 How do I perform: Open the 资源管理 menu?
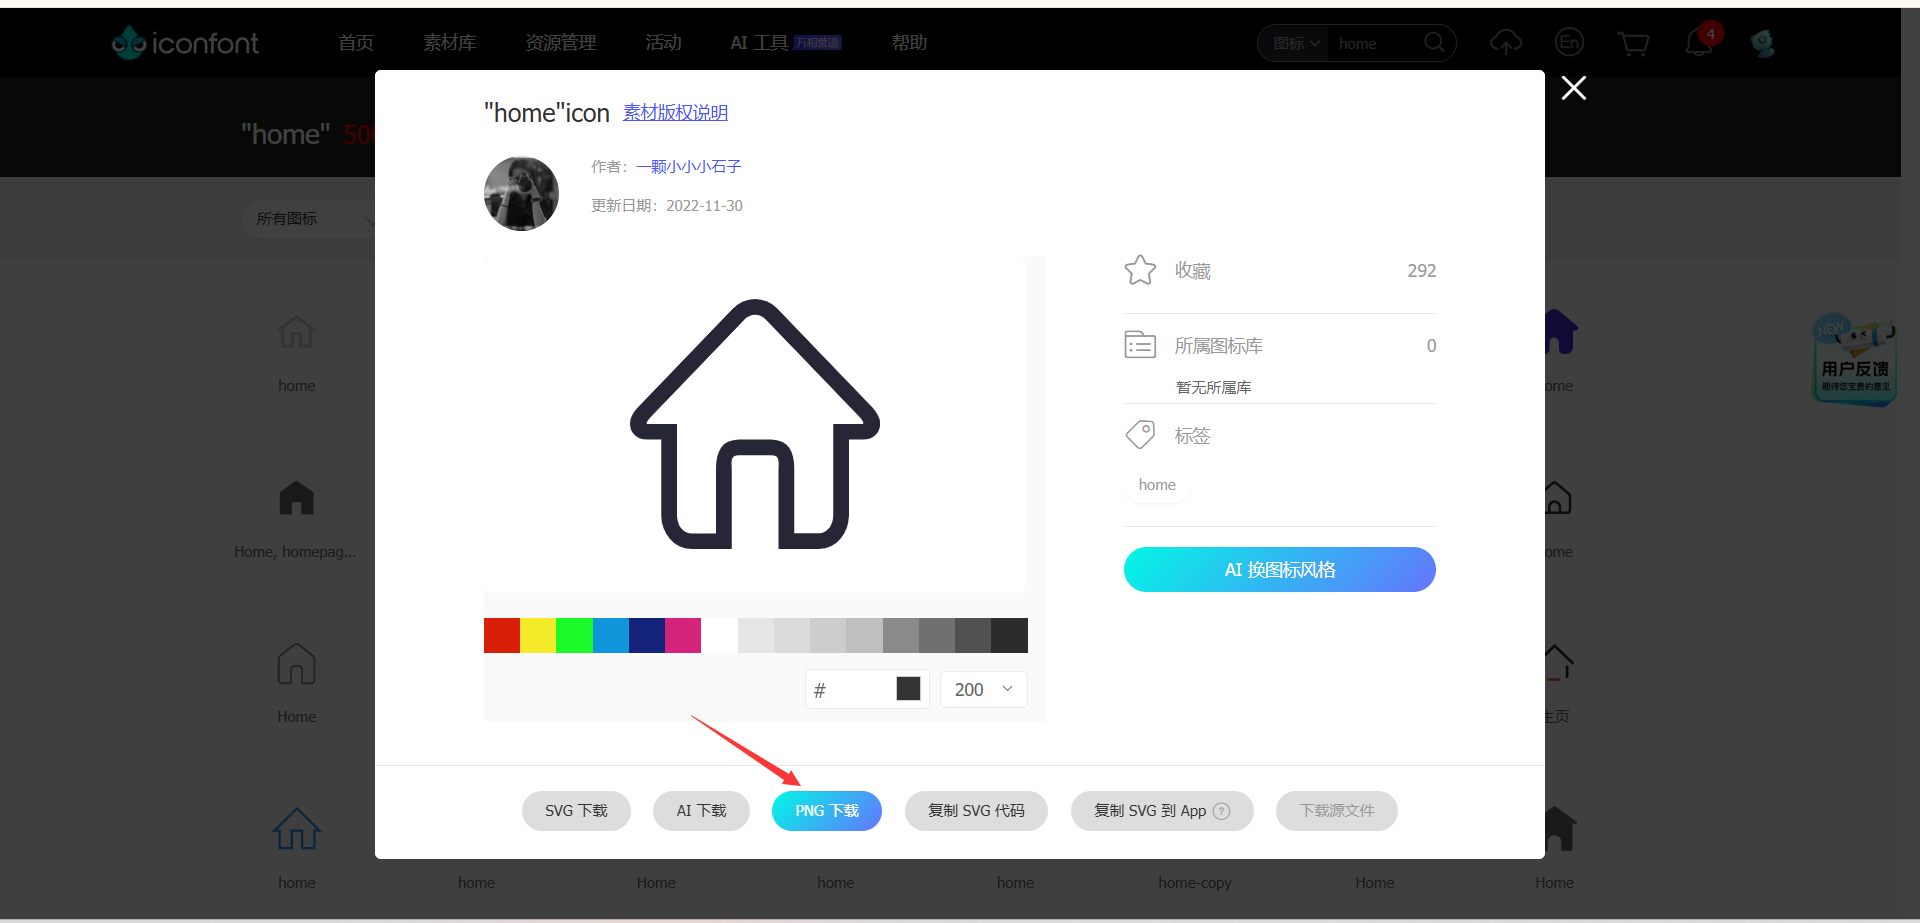click(560, 42)
